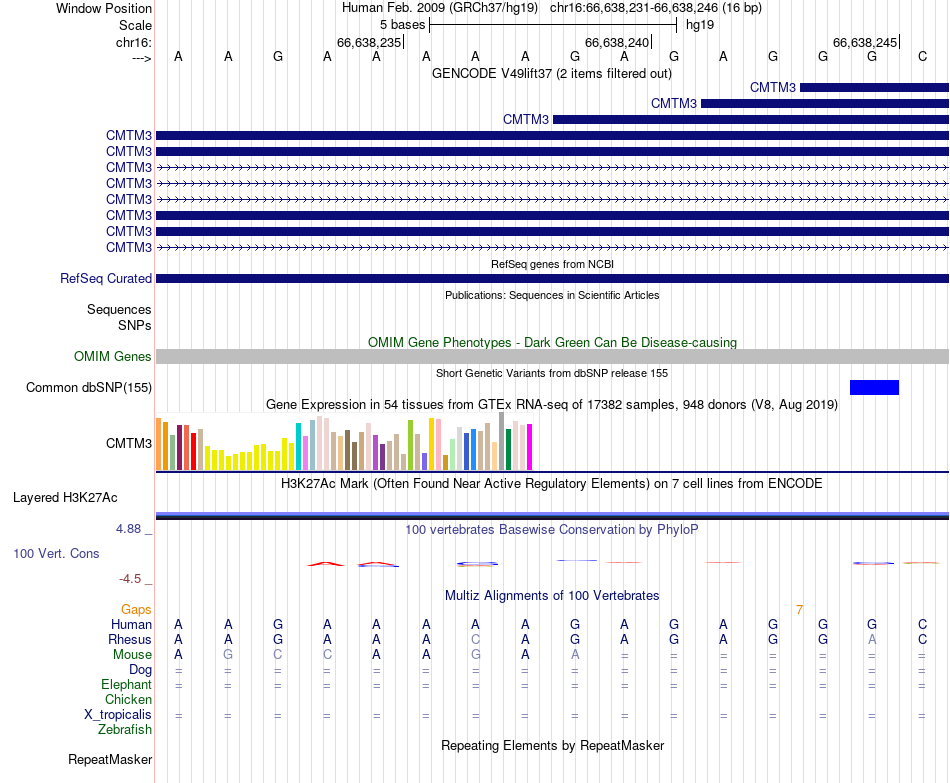Open Publications: Sequences in Scientific Articles title
The image size is (950, 783).
tap(552, 295)
